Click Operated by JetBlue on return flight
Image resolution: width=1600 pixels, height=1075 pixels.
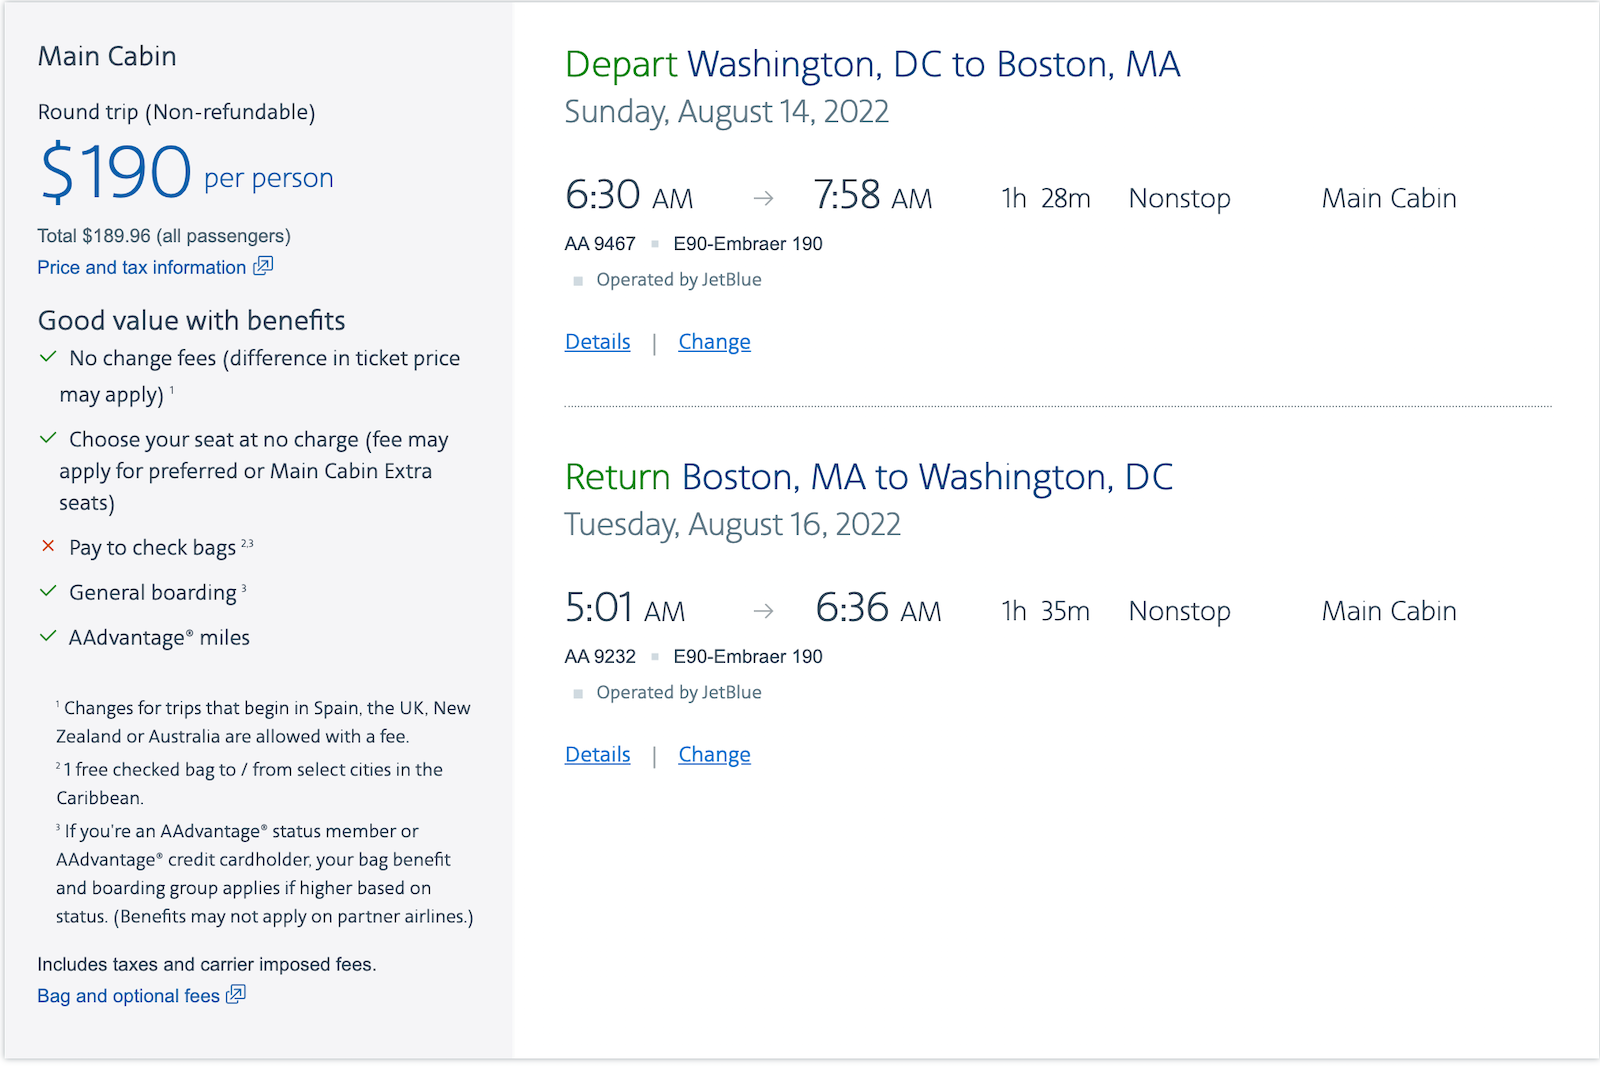click(678, 691)
